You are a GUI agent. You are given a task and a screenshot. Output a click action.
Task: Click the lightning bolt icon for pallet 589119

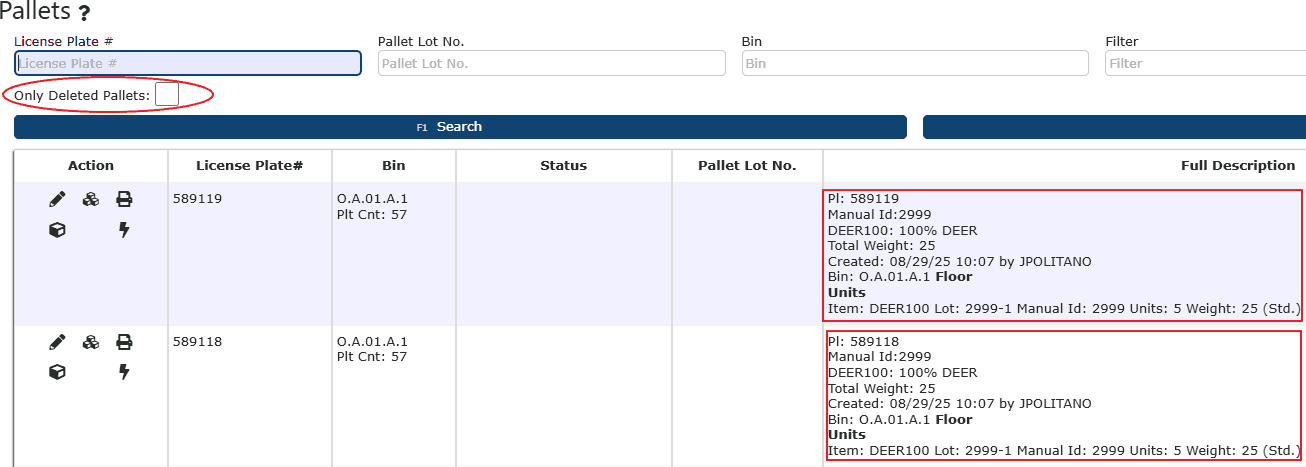click(124, 230)
